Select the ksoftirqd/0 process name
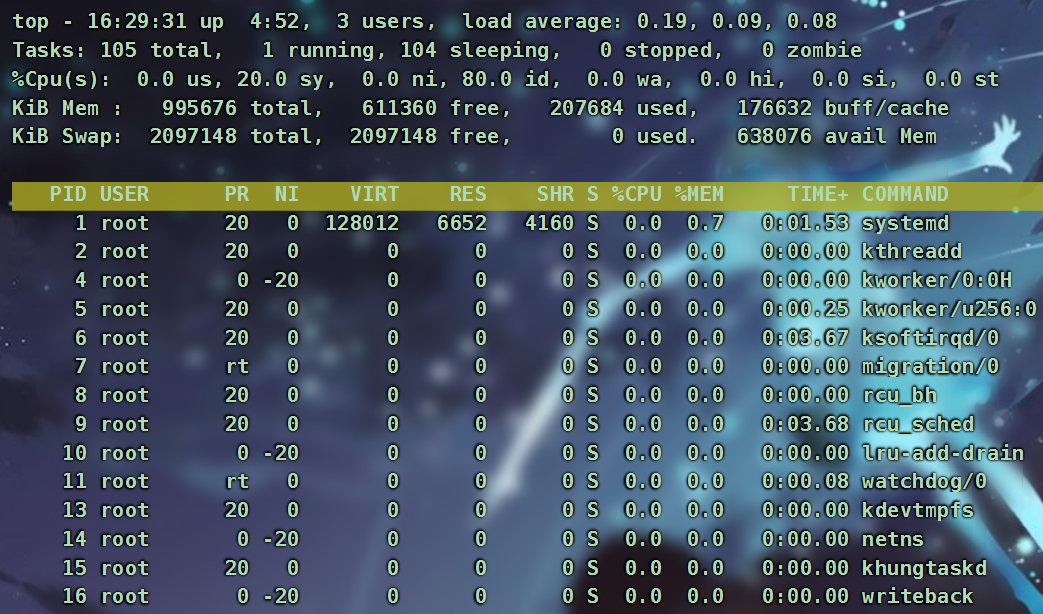 [x=930, y=338]
